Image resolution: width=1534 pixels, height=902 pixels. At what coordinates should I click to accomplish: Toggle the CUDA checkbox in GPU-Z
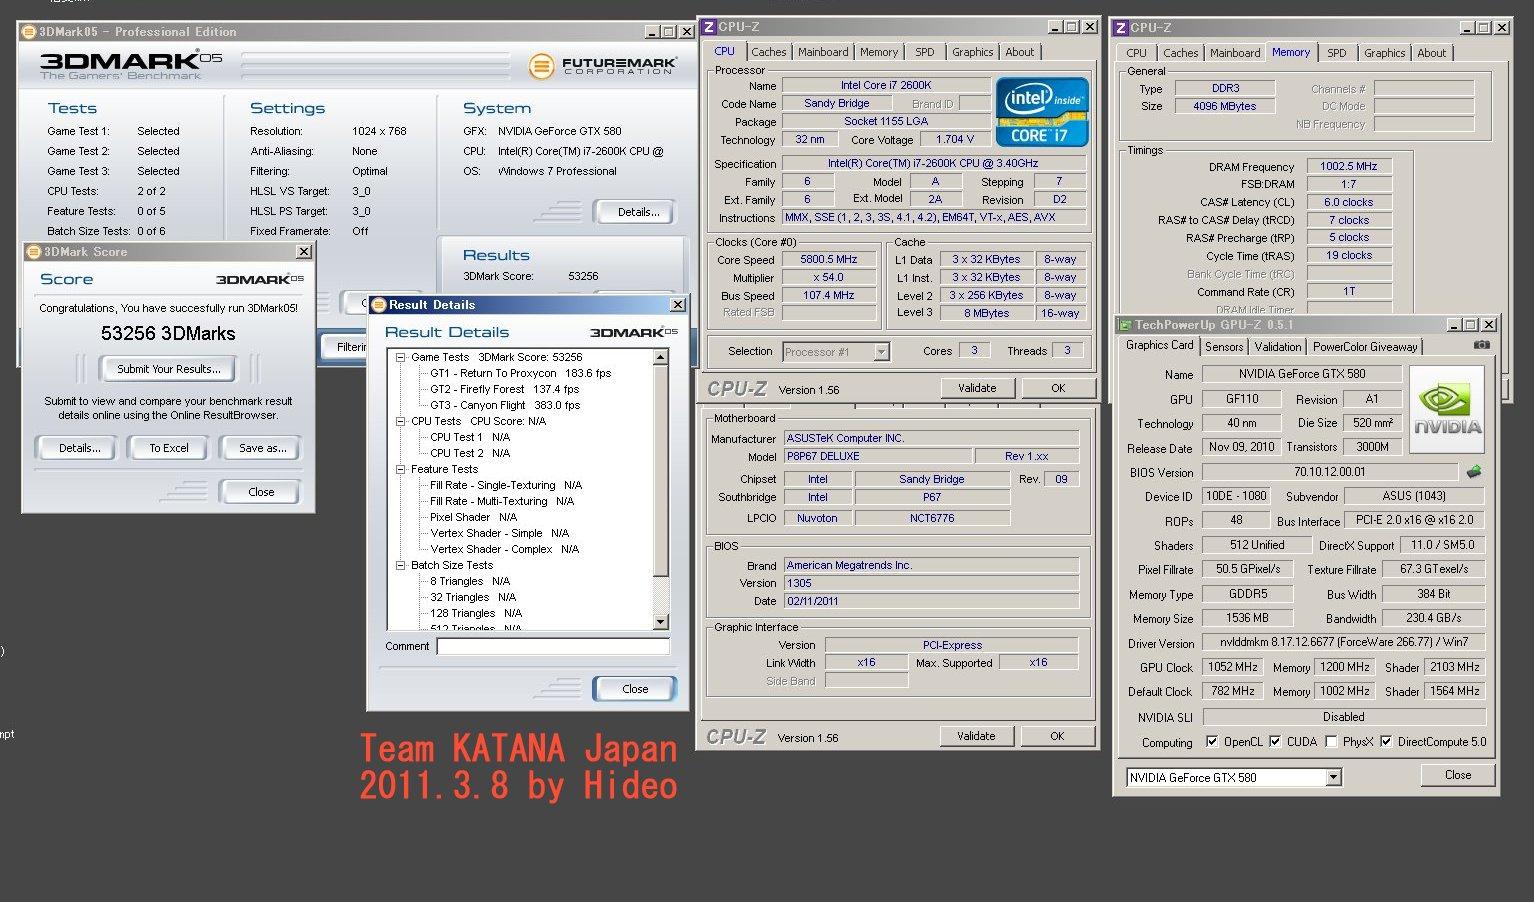1275,742
